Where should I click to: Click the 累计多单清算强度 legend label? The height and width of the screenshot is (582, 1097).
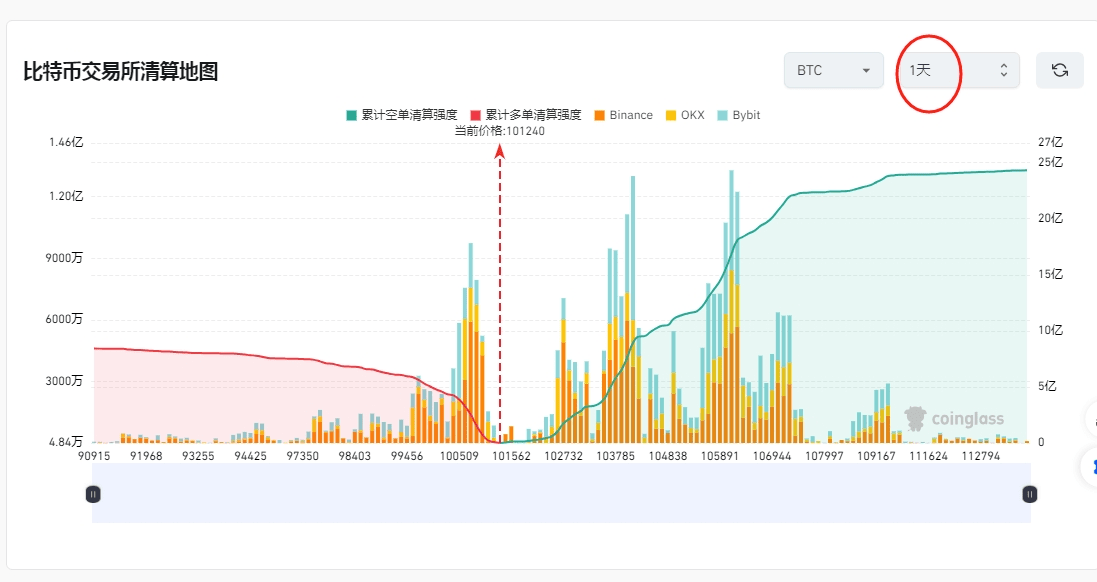533,115
